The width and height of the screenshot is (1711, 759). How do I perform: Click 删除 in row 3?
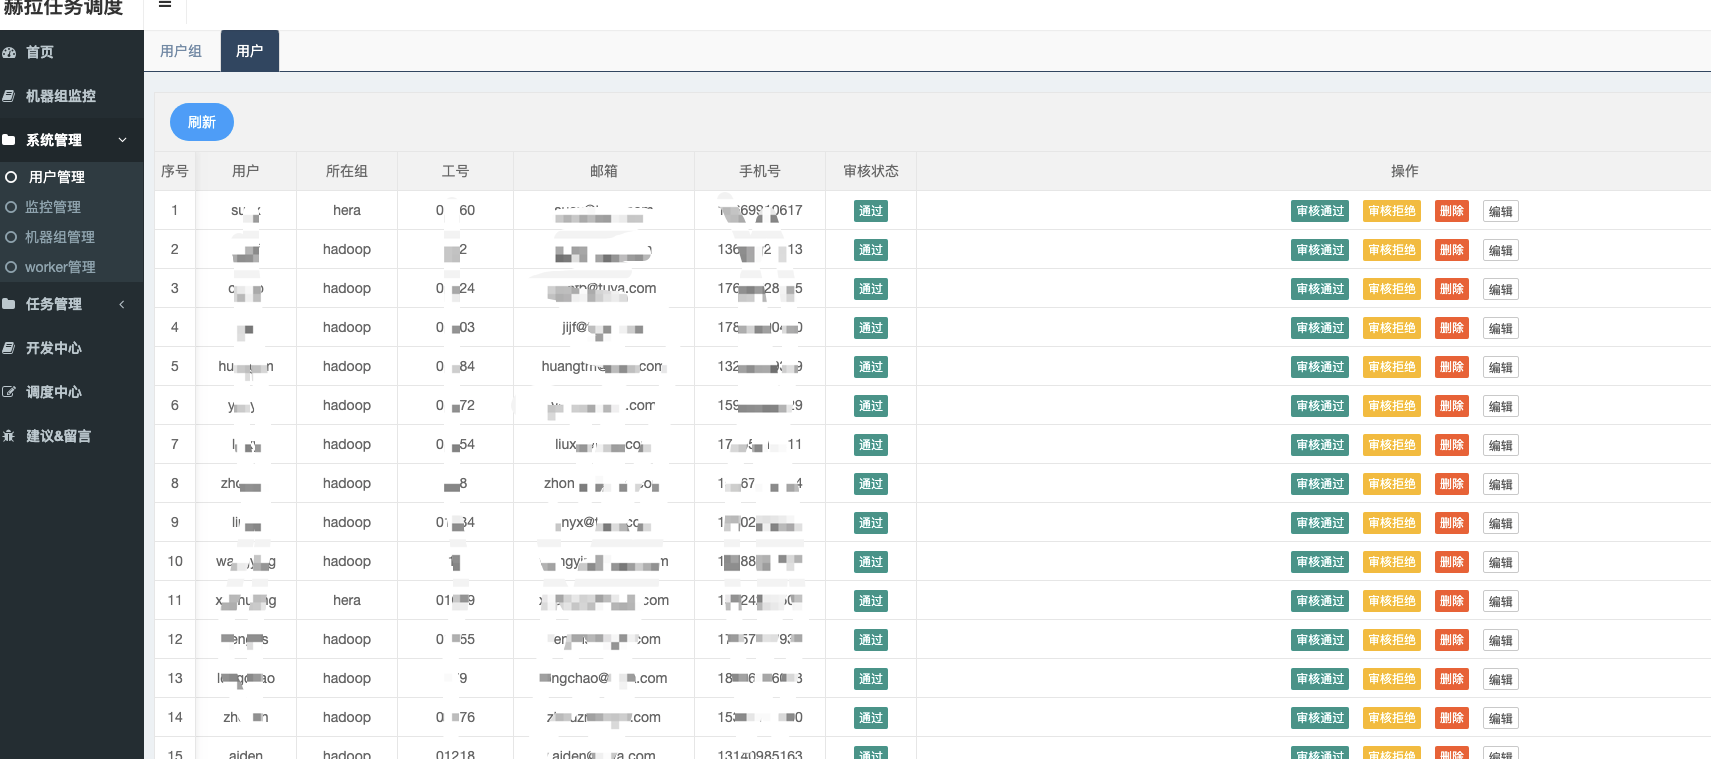tap(1452, 289)
